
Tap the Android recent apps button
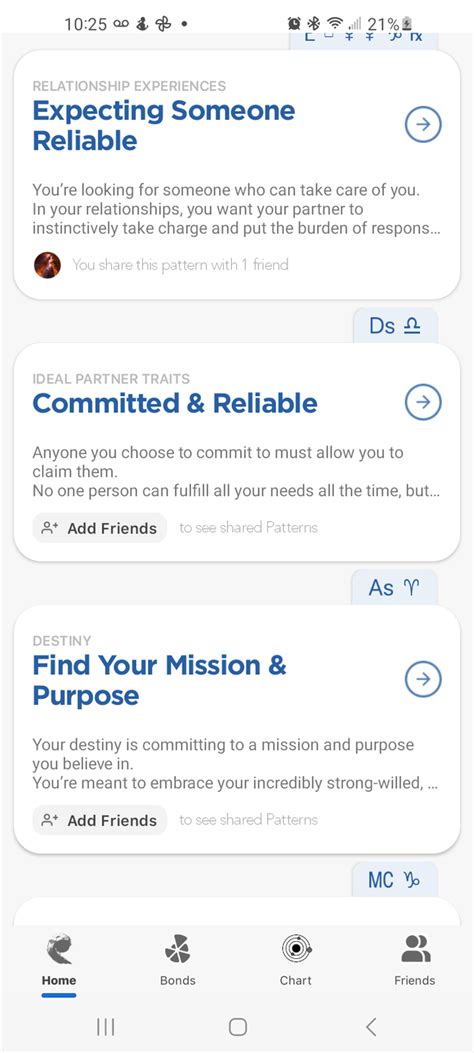(105, 1026)
